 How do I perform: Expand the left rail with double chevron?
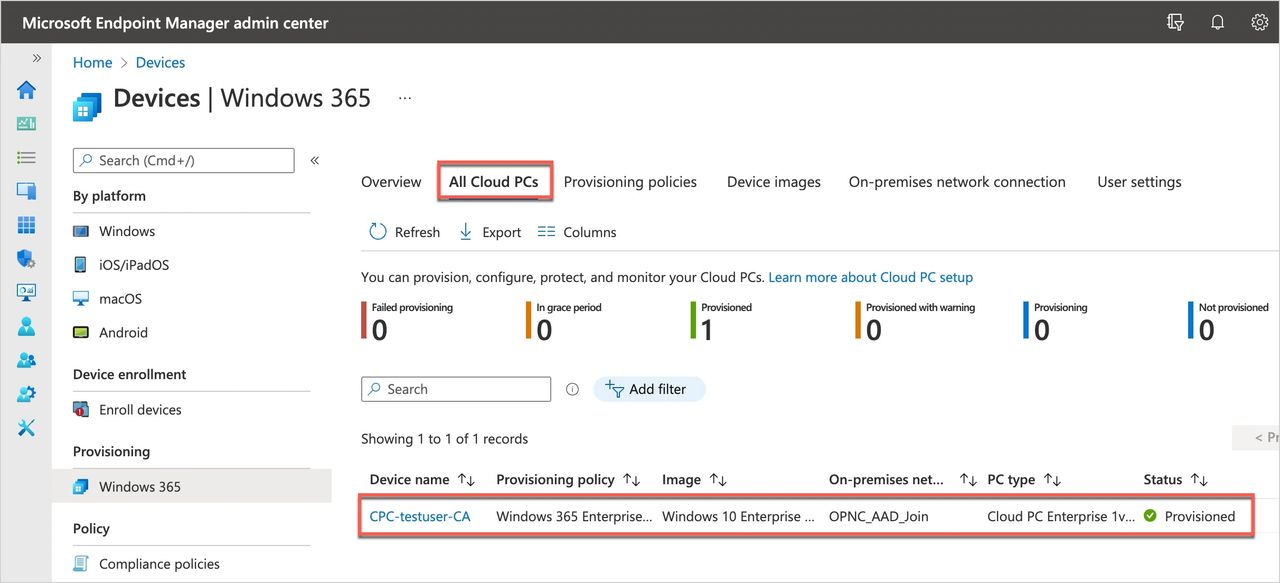coord(37,58)
